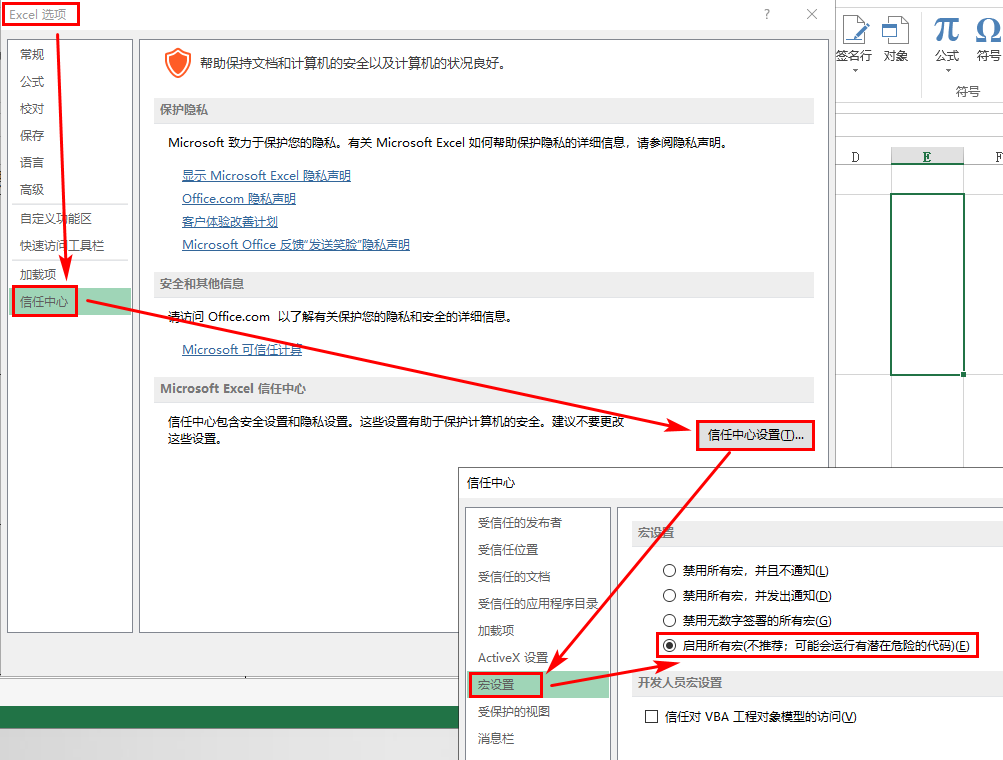Click the 开发人员宏设置 section heading
This screenshot has height=760, width=1003.
(x=679, y=683)
